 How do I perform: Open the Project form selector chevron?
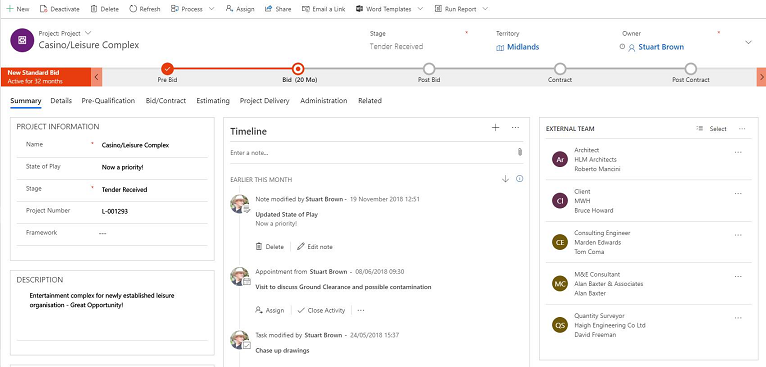(x=88, y=33)
